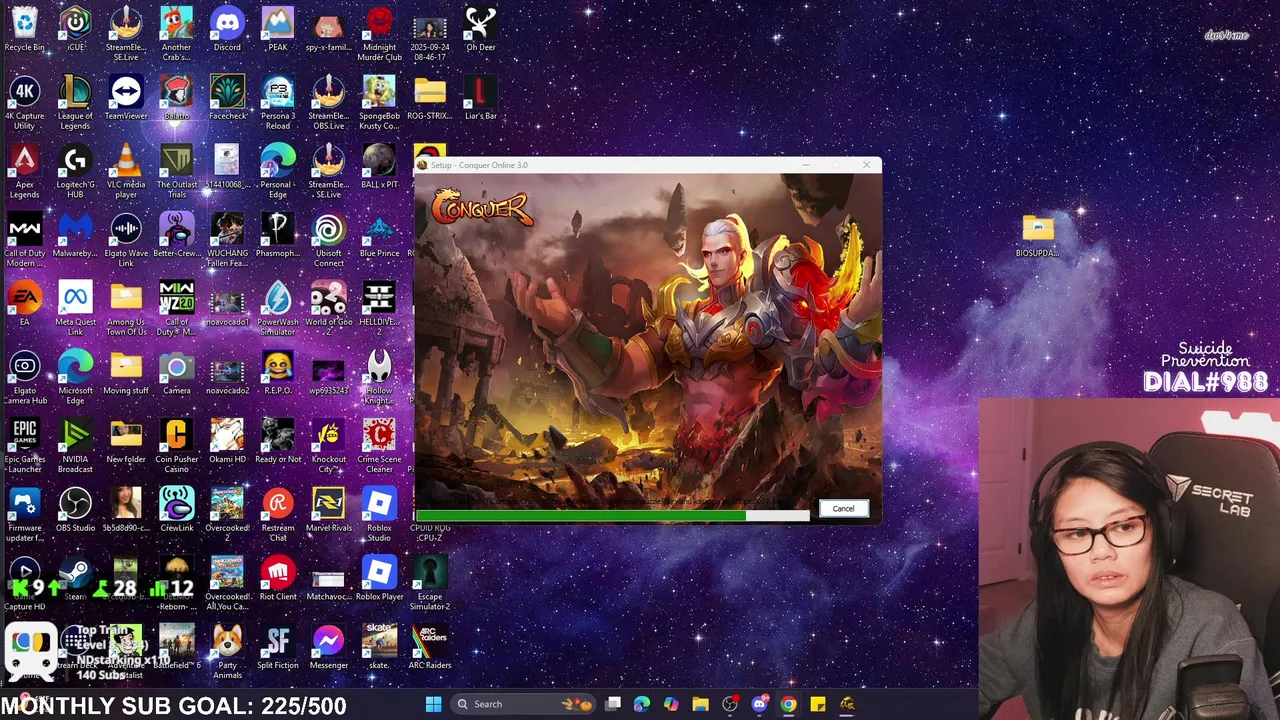Select the R.E.P.O. game icon

click(x=278, y=372)
